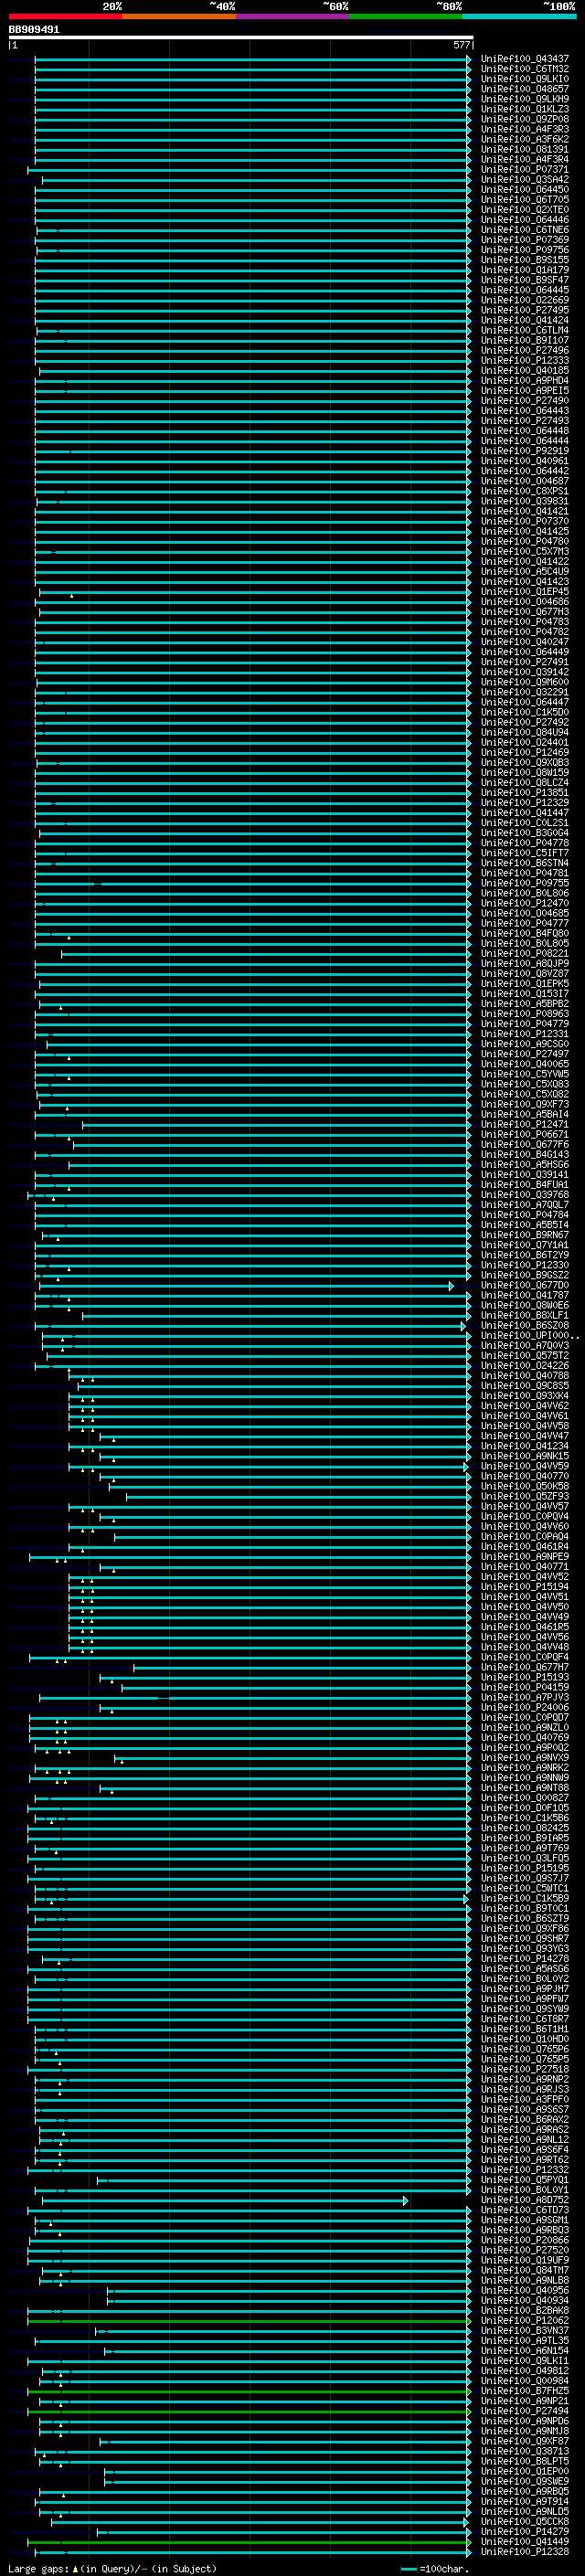Click the white query sequence bar
This screenshot has height=2576, width=585.
point(240,38)
